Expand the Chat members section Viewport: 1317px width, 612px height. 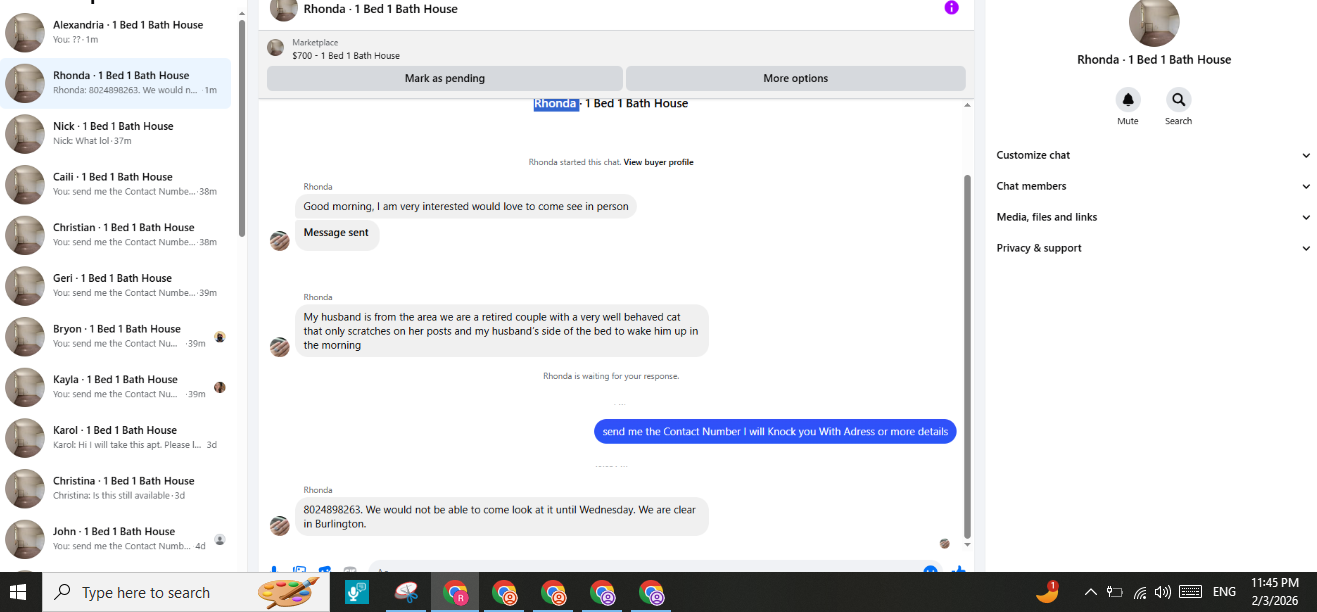tap(1153, 186)
